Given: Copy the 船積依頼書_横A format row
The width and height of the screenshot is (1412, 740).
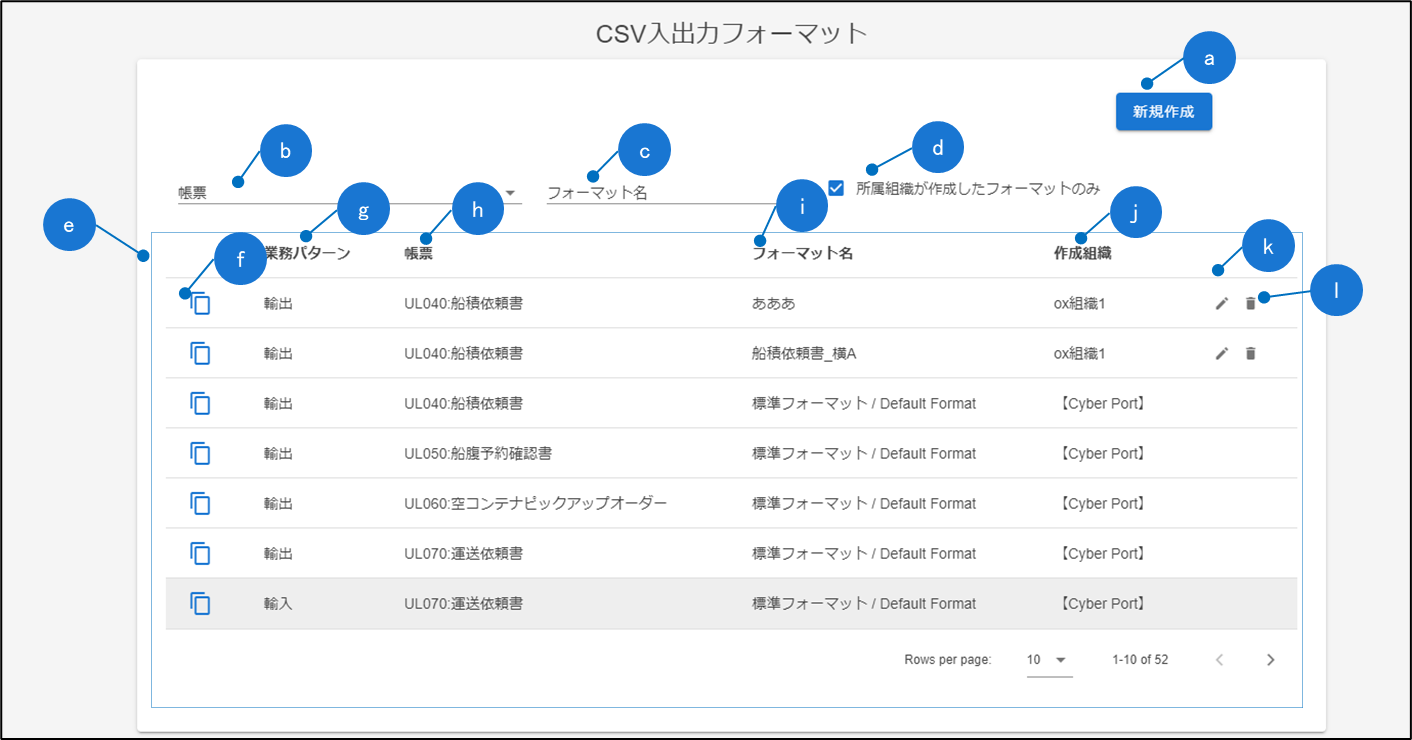Looking at the screenshot, I should 201,353.
